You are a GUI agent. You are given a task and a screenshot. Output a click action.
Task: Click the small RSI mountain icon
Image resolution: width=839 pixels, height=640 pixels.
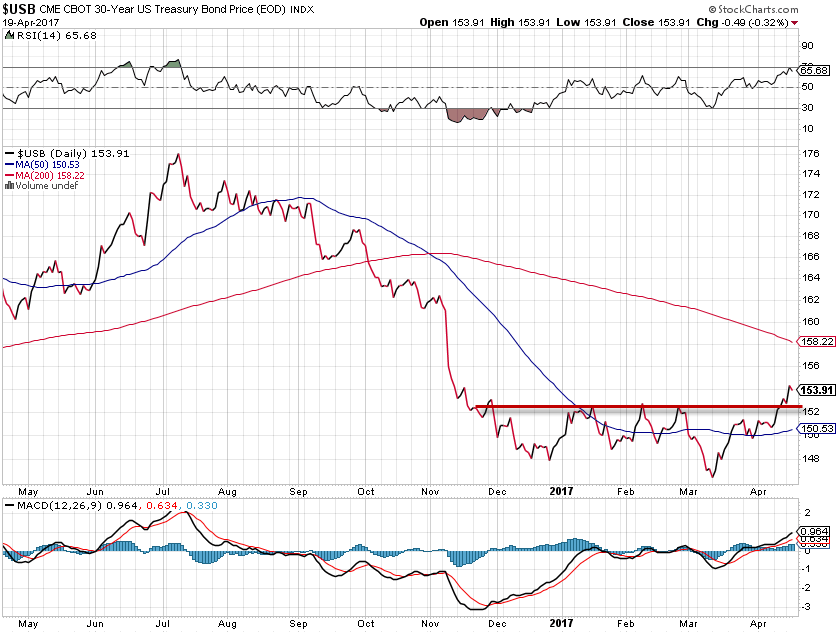click(x=10, y=35)
